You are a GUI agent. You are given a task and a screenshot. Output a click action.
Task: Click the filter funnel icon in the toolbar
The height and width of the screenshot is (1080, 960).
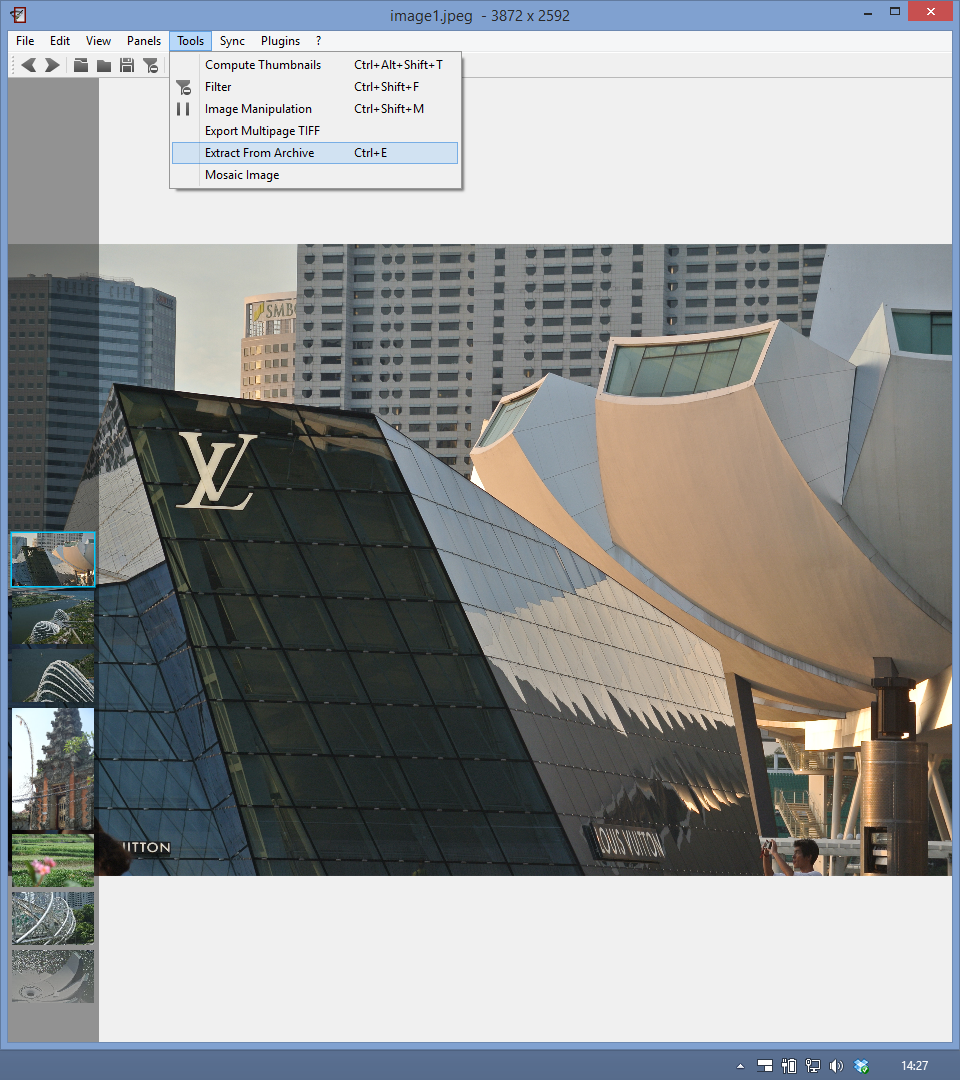(x=151, y=65)
